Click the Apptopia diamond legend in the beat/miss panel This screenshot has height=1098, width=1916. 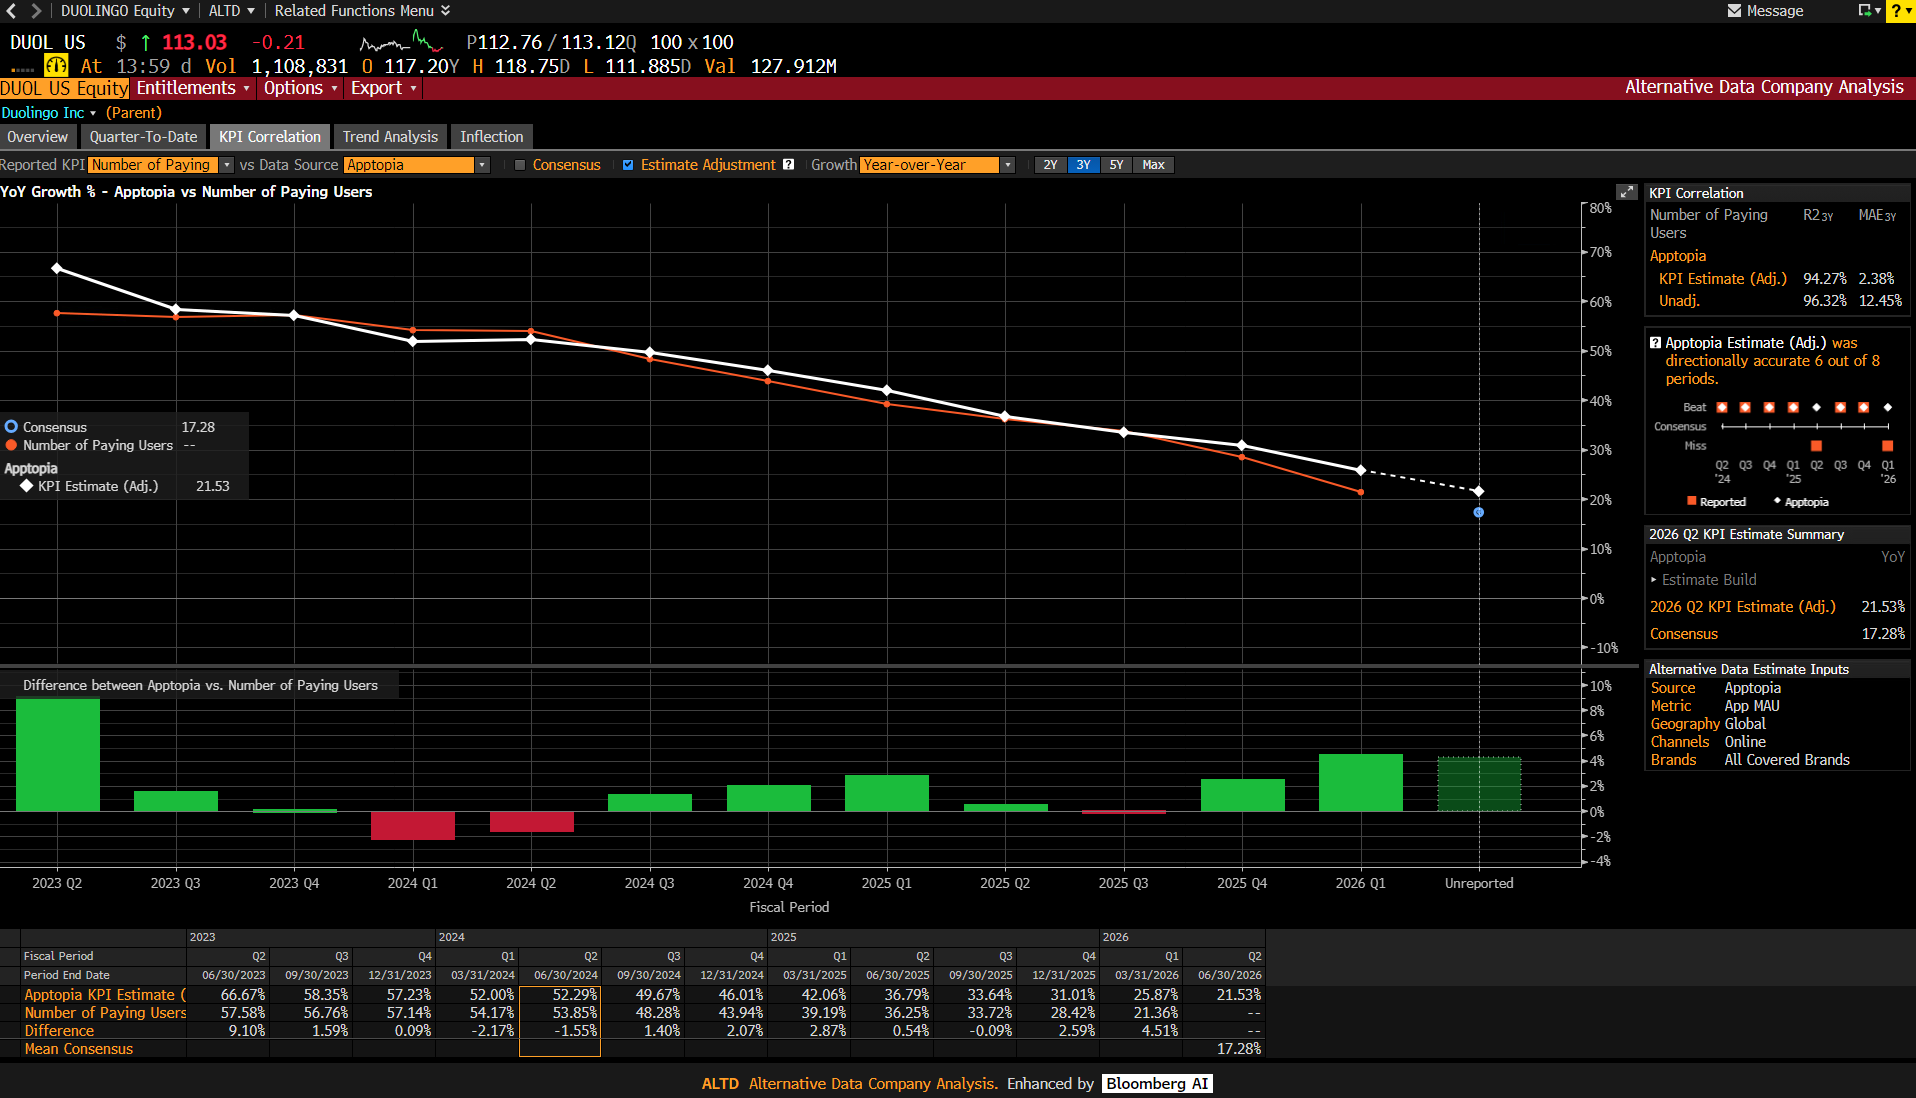tap(1777, 501)
